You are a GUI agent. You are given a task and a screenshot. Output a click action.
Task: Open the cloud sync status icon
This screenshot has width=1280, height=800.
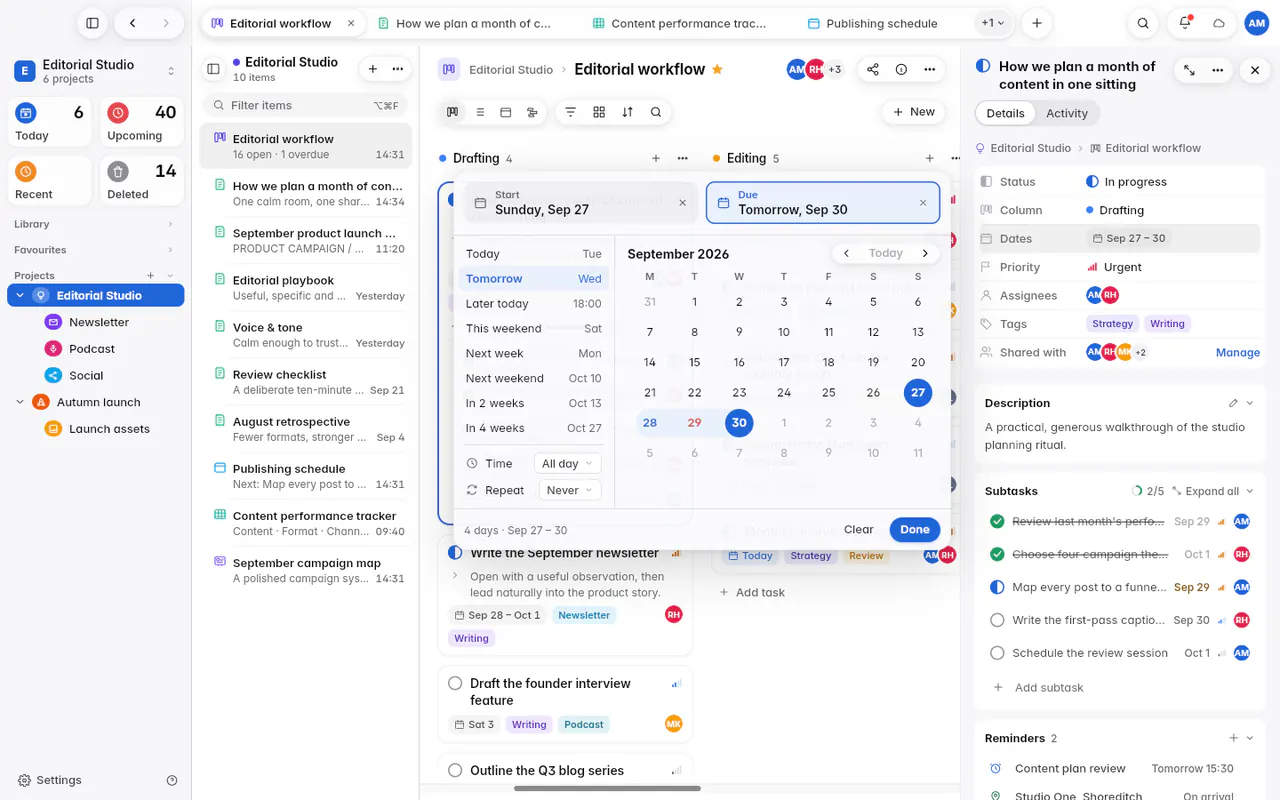(x=1219, y=23)
